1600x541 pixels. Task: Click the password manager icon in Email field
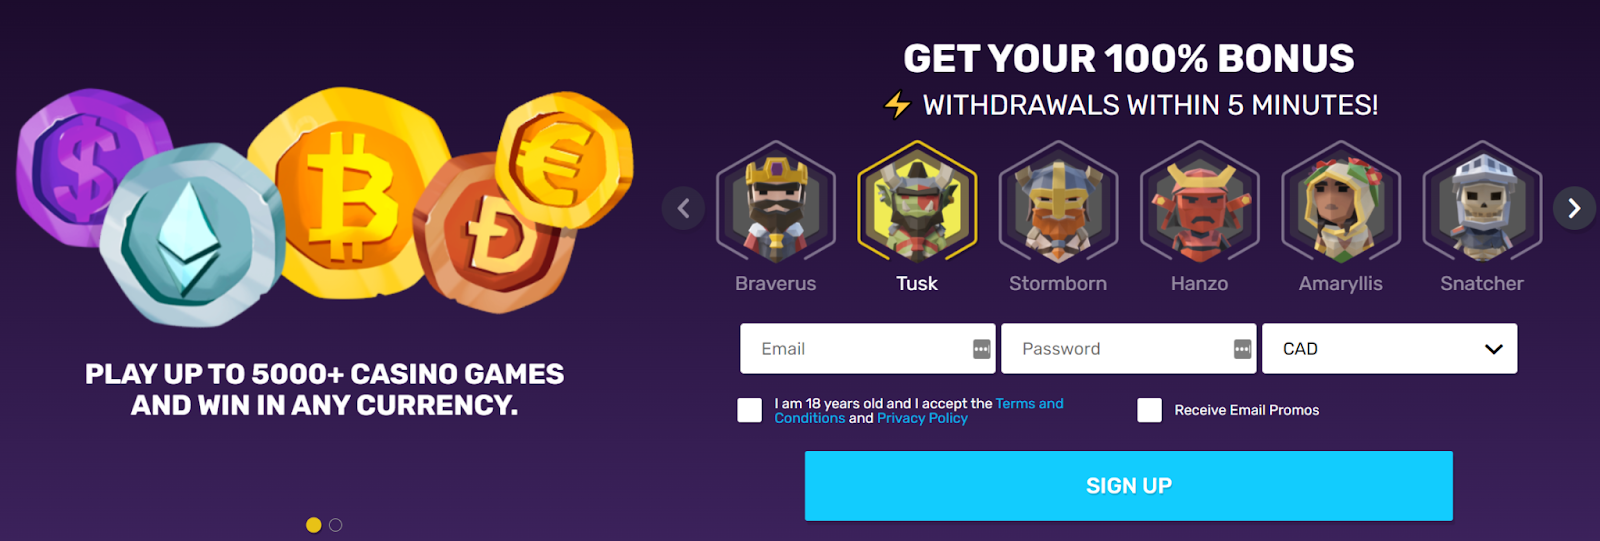981,349
